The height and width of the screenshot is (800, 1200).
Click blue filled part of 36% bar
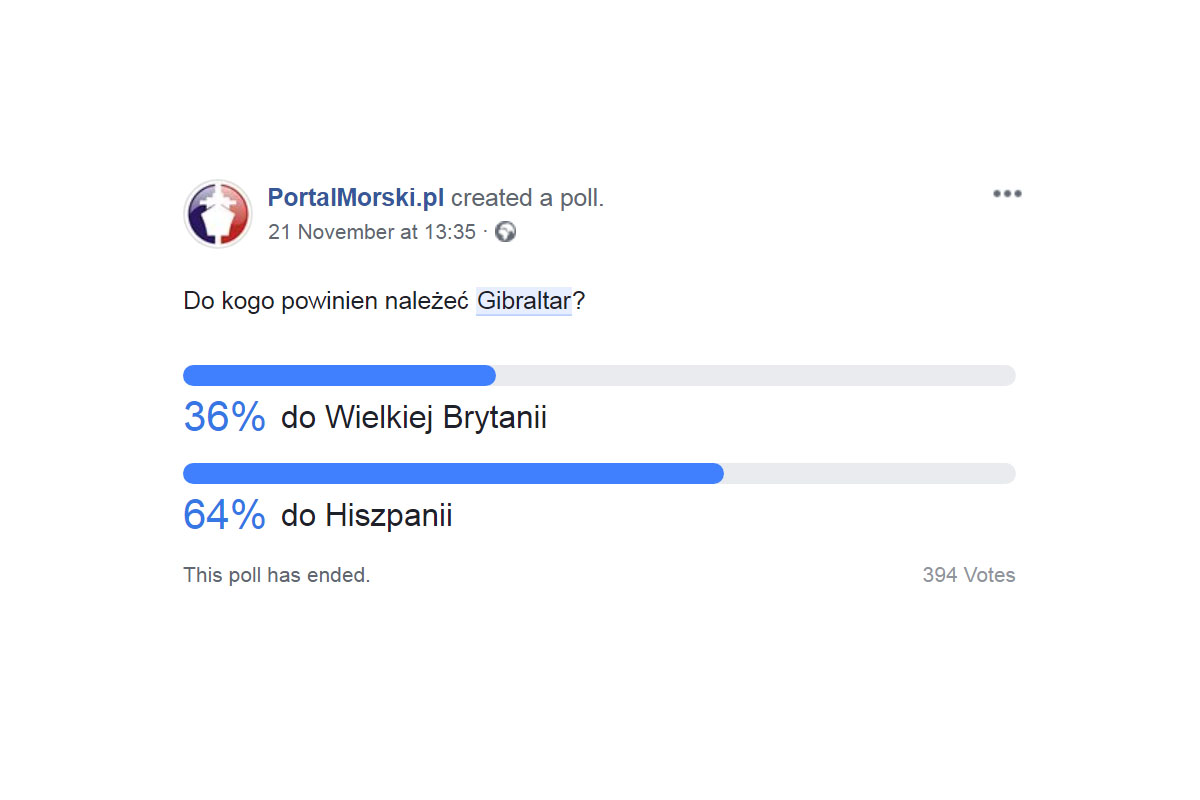point(340,376)
